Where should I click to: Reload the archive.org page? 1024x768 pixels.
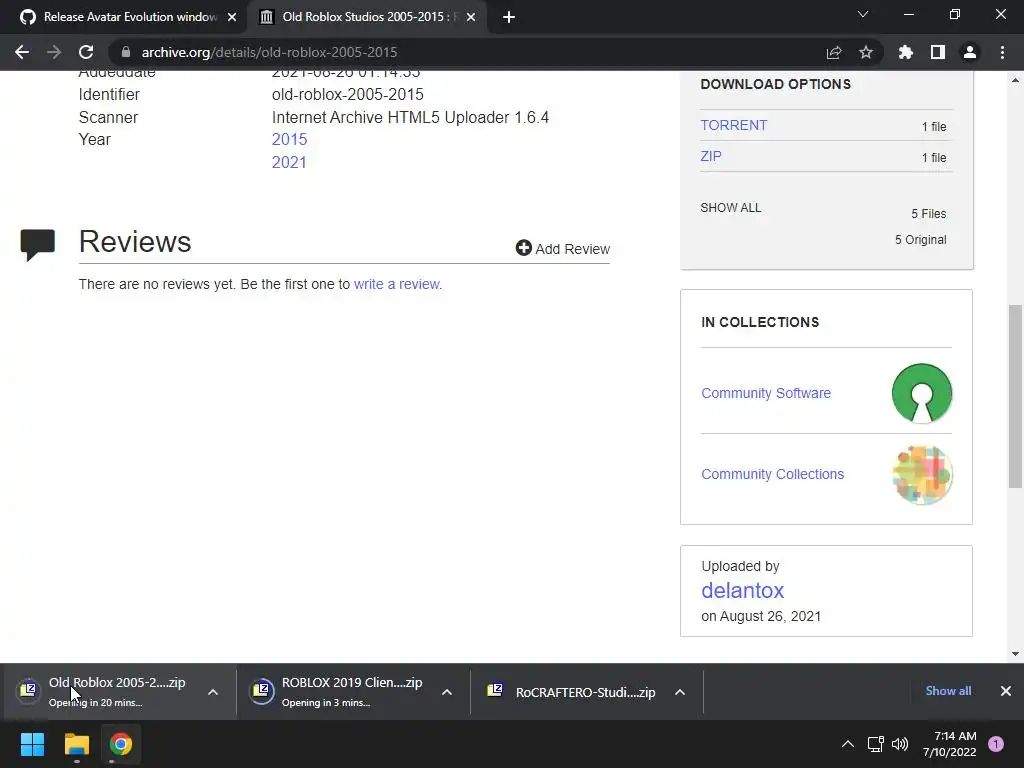point(86,52)
